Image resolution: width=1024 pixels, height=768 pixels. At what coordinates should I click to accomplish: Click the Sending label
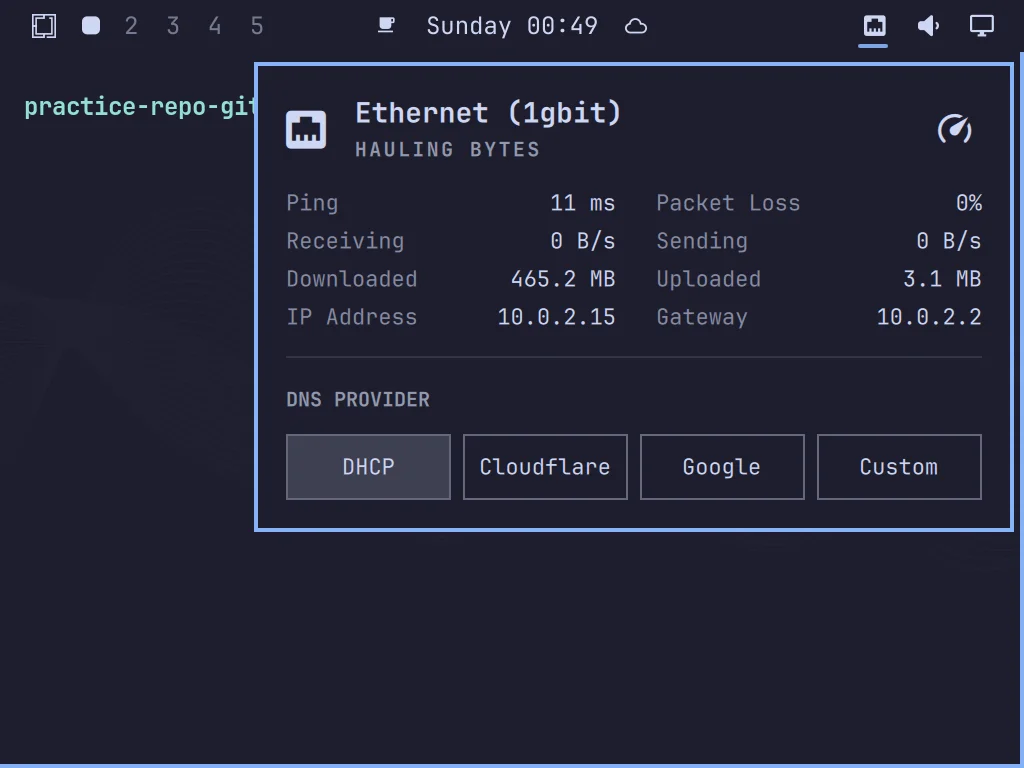click(x=701, y=241)
